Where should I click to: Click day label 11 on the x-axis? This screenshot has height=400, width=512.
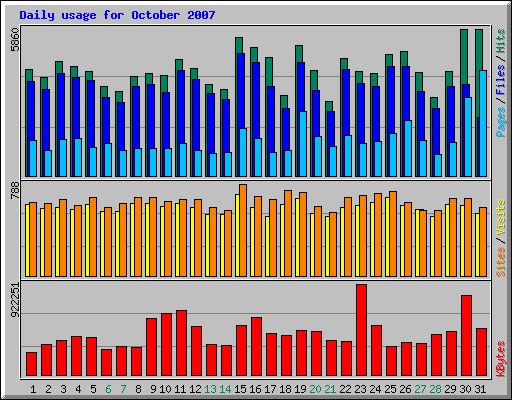[180, 389]
